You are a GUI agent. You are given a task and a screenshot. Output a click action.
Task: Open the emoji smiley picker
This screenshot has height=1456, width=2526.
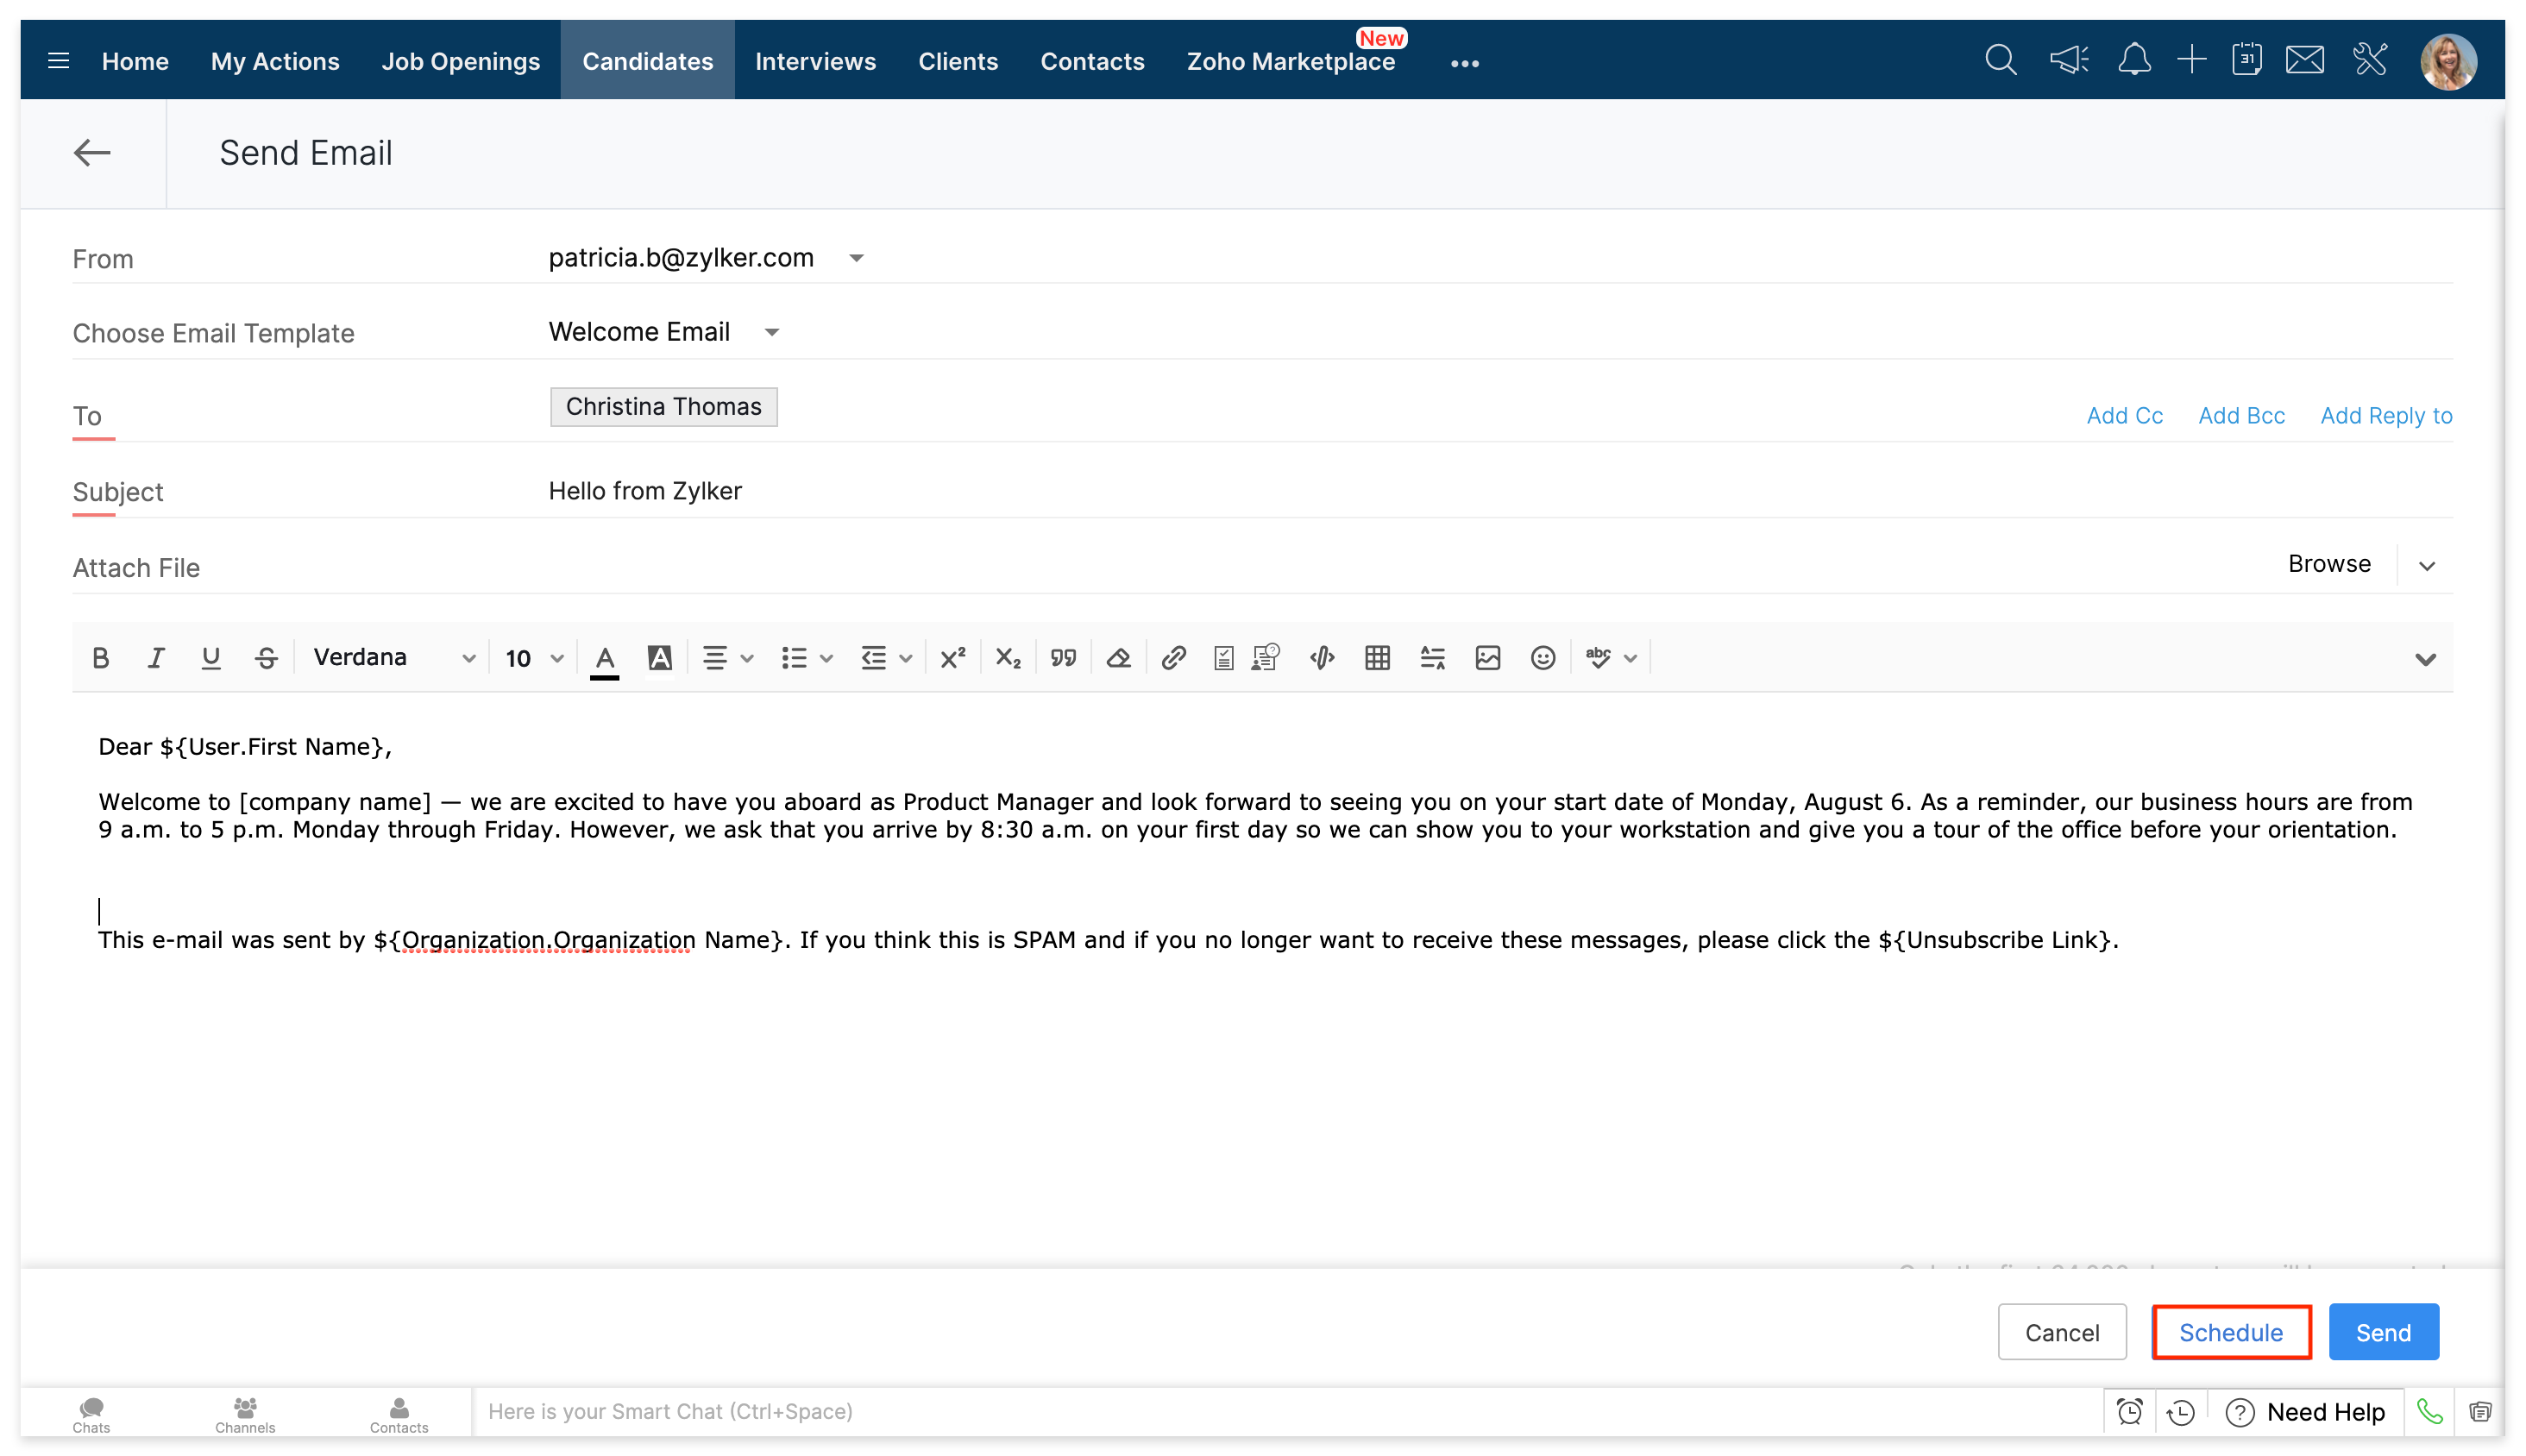[x=1542, y=658]
